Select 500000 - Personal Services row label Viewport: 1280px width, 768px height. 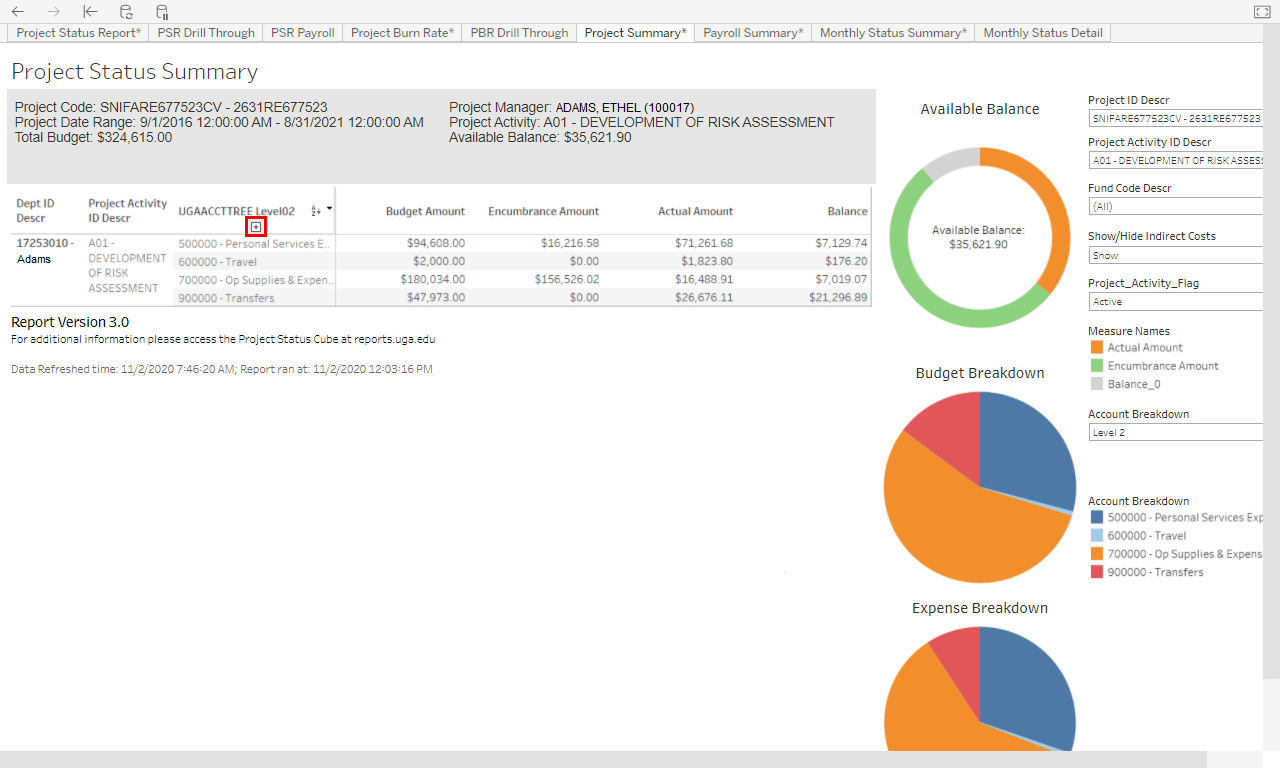click(253, 244)
